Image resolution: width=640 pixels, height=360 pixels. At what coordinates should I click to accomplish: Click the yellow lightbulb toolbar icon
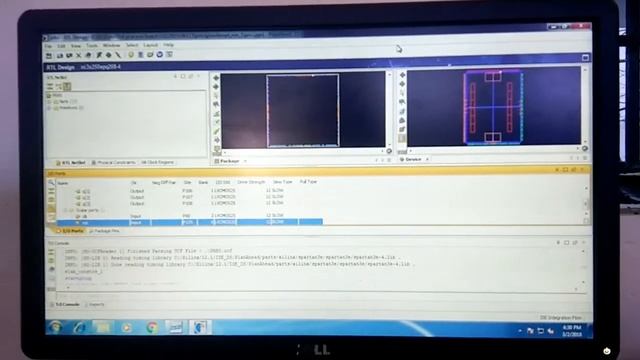[x=131, y=54]
